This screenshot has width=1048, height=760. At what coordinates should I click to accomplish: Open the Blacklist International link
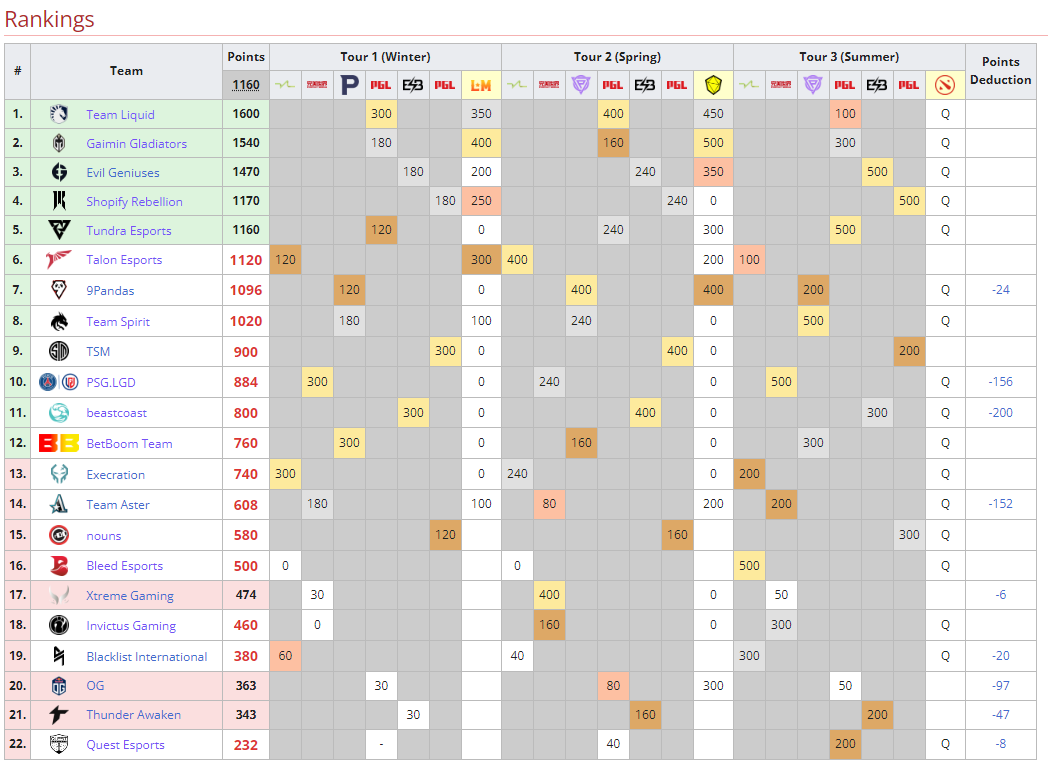pyautogui.click(x=147, y=656)
